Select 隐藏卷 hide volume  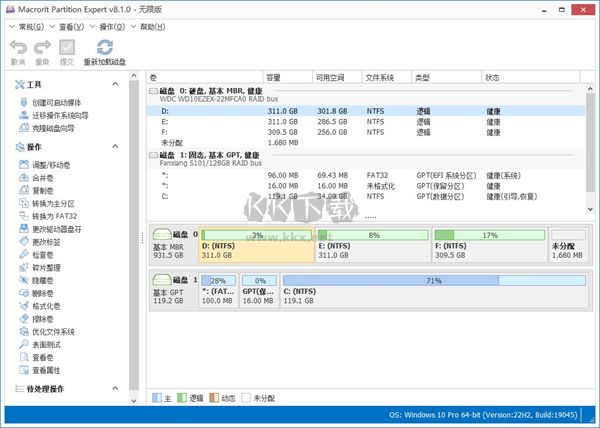(x=36, y=280)
